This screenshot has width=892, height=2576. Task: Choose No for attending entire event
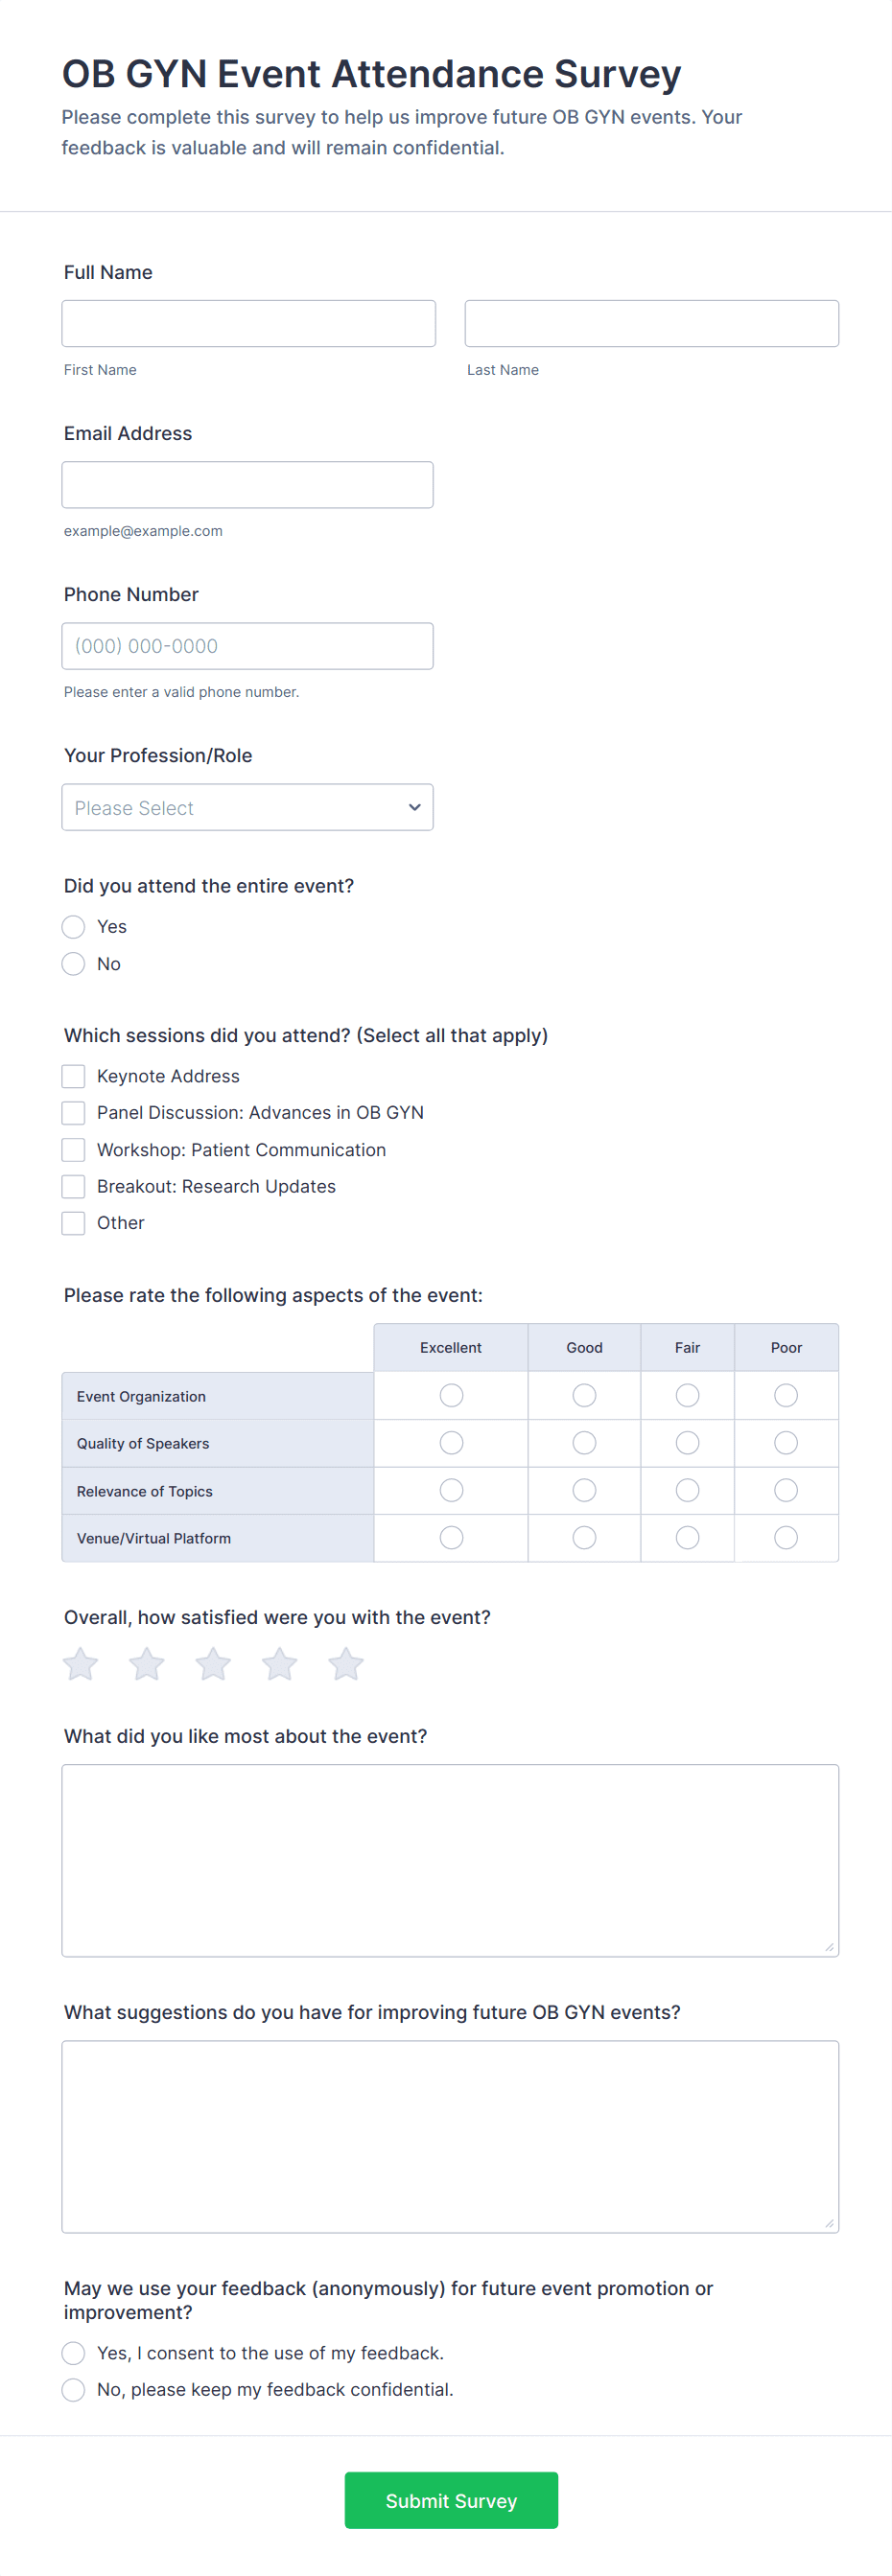tap(73, 964)
